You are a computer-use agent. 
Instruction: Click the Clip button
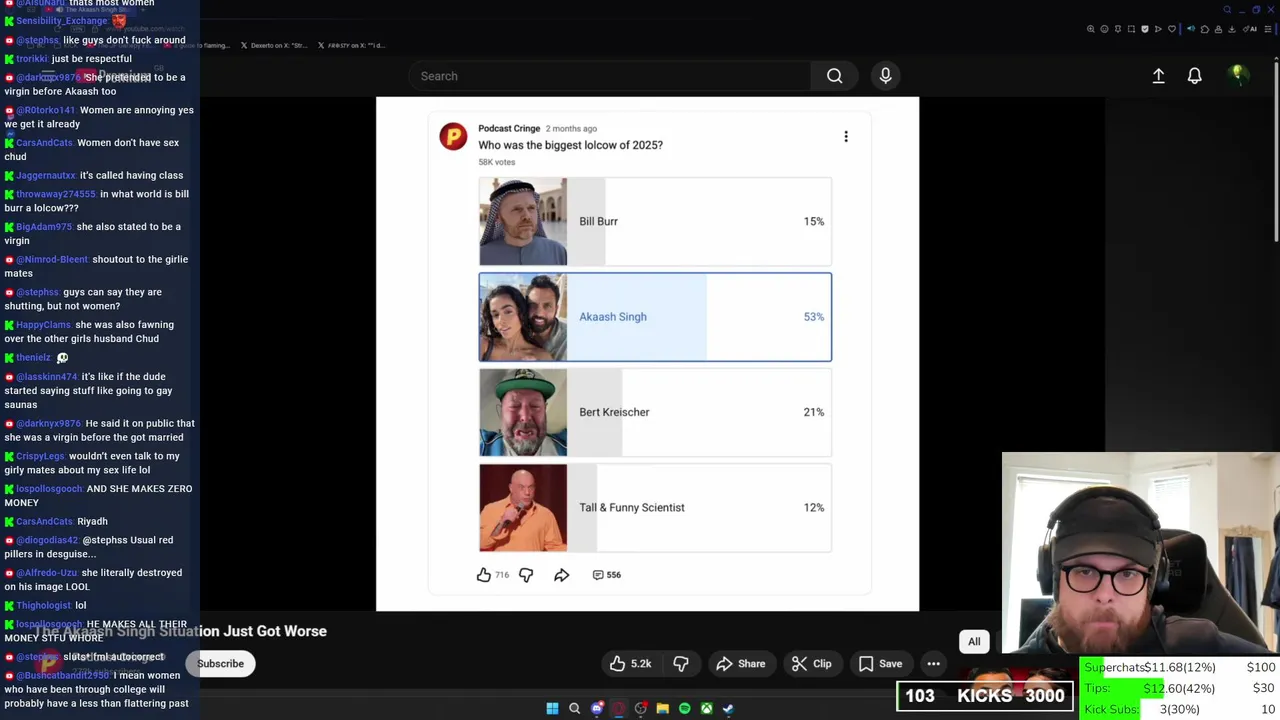[811, 664]
